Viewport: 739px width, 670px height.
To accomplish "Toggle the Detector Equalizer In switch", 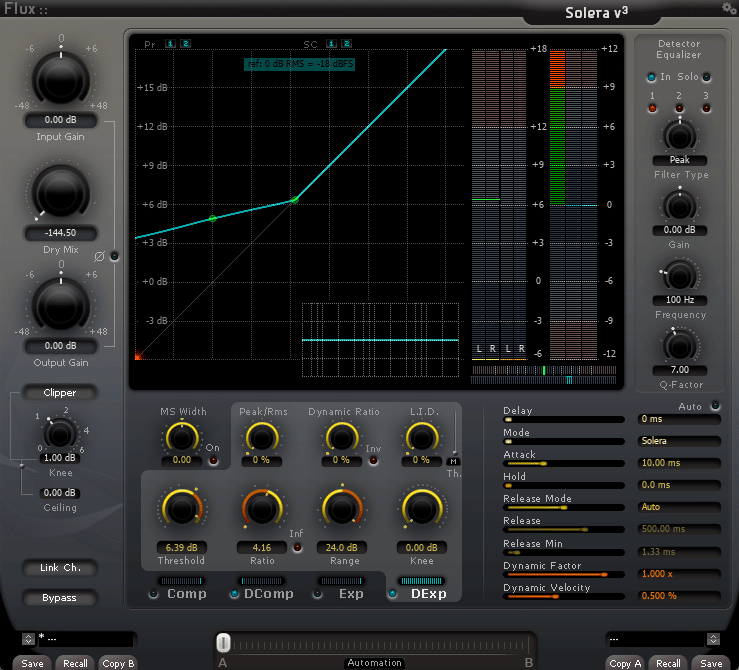I will (651, 77).
